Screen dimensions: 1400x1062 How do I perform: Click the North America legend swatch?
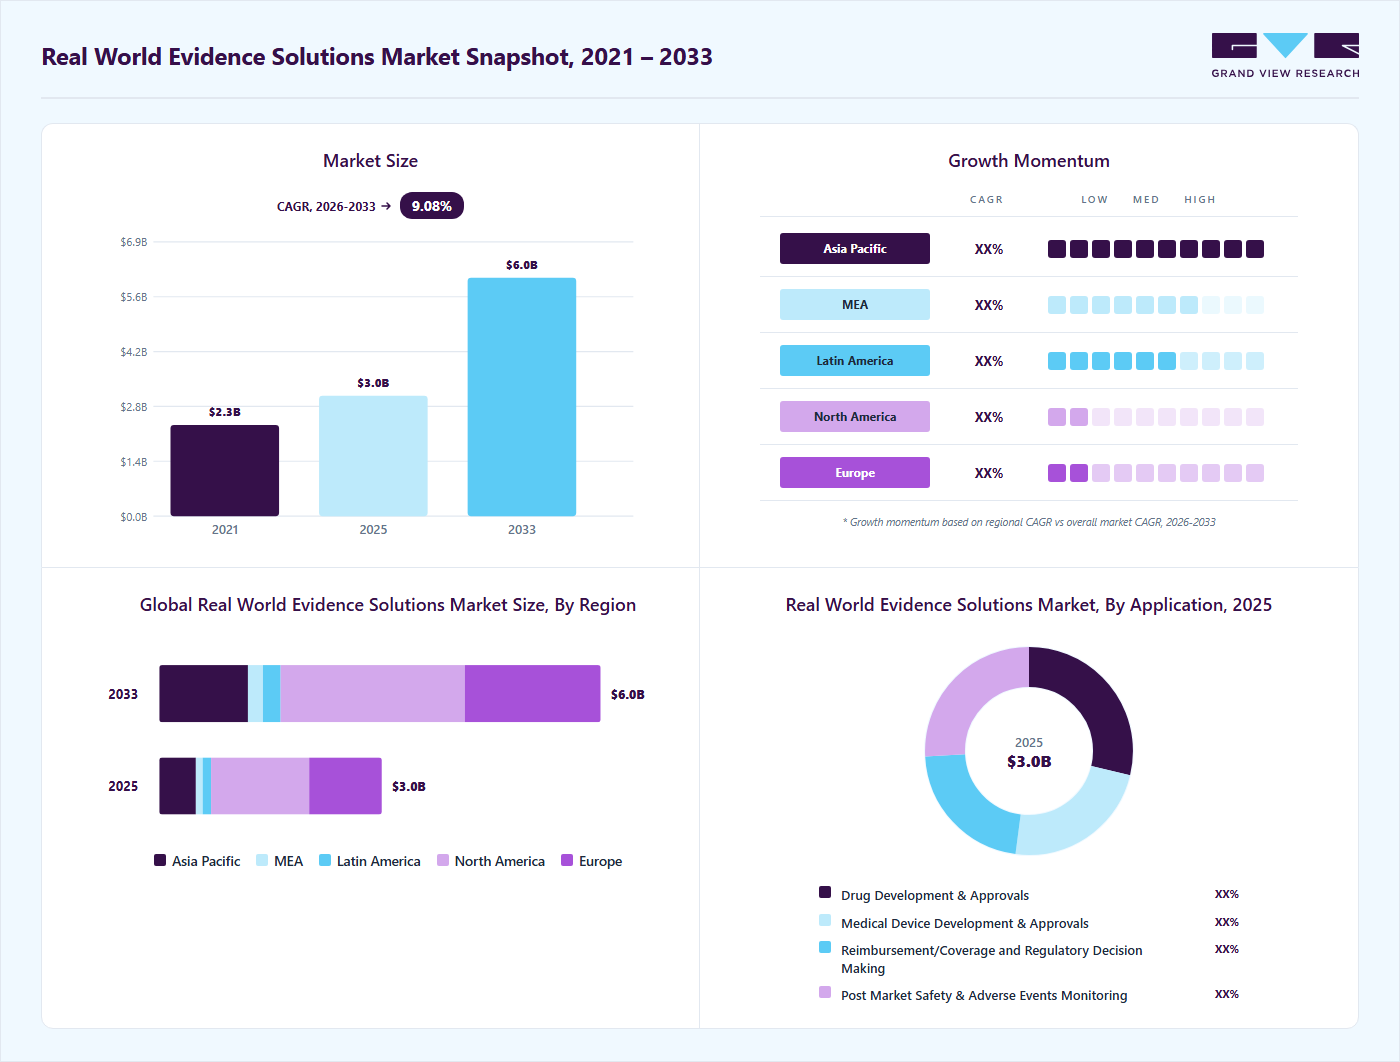(x=443, y=860)
